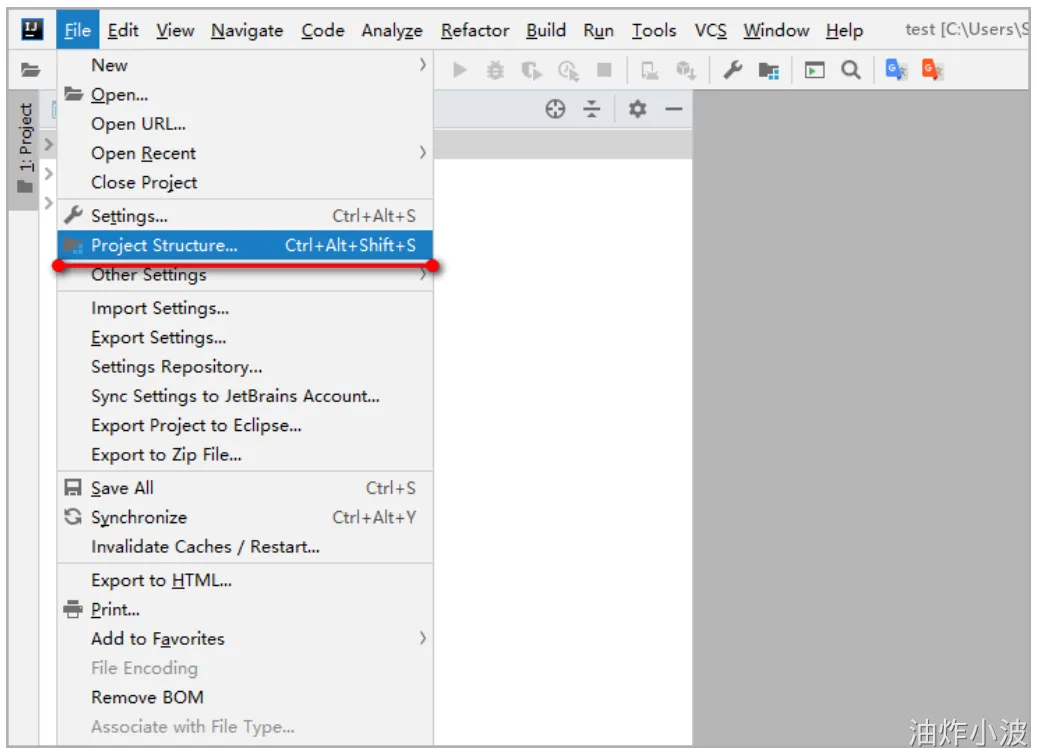Open the Tools menu
1037x756 pixels.
[653, 30]
